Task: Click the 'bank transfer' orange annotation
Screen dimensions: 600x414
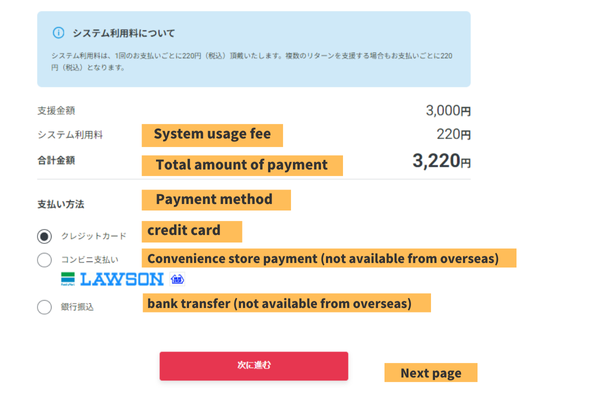Action: (286, 302)
